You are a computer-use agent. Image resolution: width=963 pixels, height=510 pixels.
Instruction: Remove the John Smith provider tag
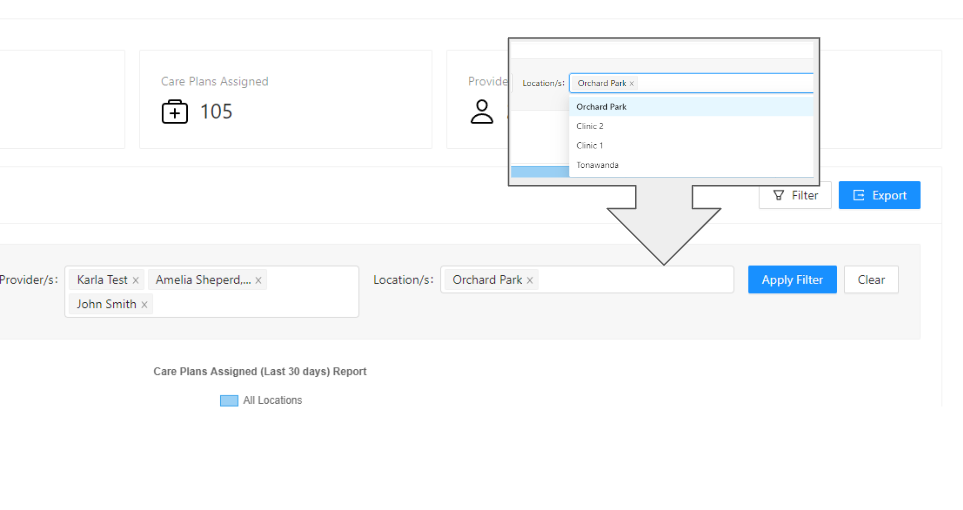click(x=144, y=305)
